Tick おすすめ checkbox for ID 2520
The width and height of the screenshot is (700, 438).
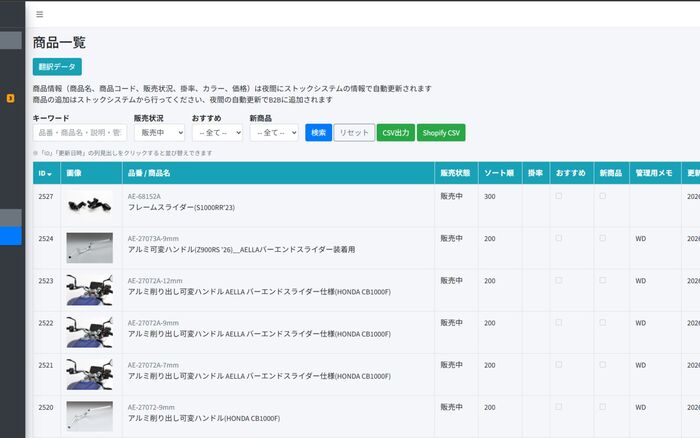pos(558,407)
